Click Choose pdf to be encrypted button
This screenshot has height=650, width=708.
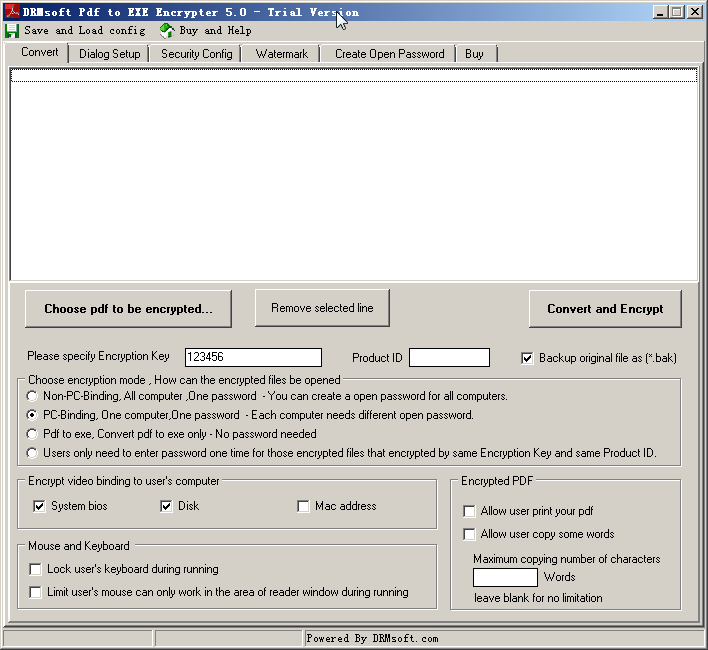(x=128, y=309)
